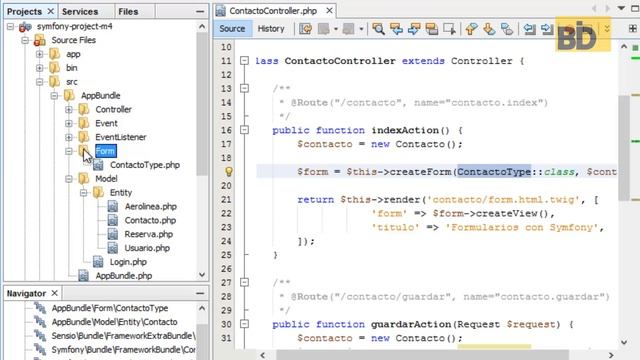Click the symfony-project-m4 project icon

tap(25, 27)
